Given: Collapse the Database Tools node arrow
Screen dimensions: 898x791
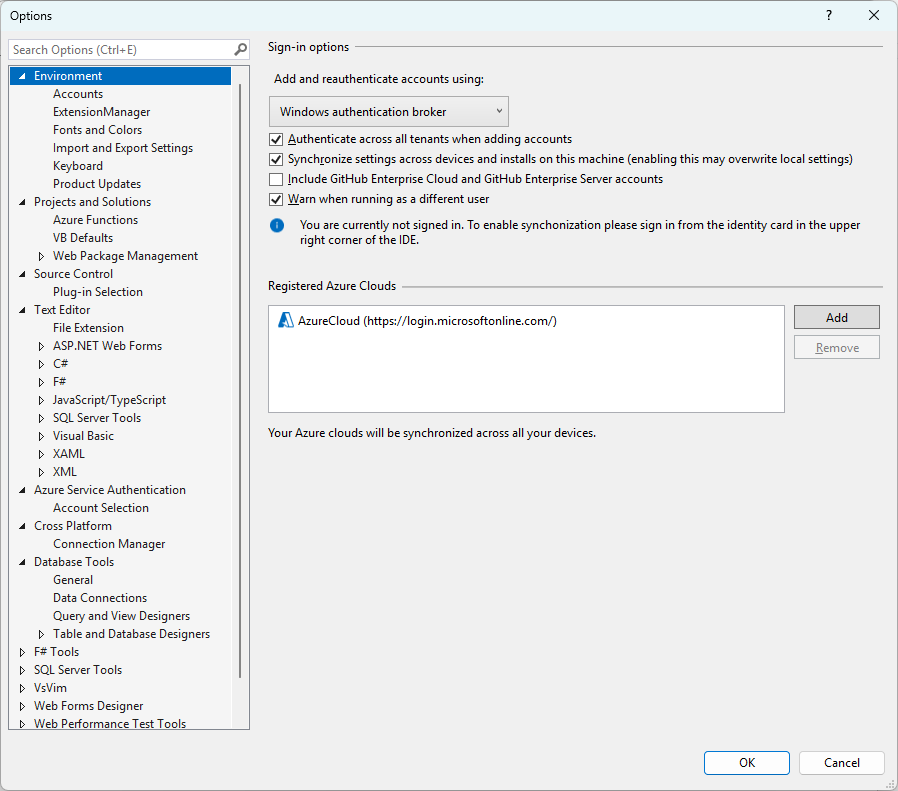Looking at the screenshot, I should point(22,562).
